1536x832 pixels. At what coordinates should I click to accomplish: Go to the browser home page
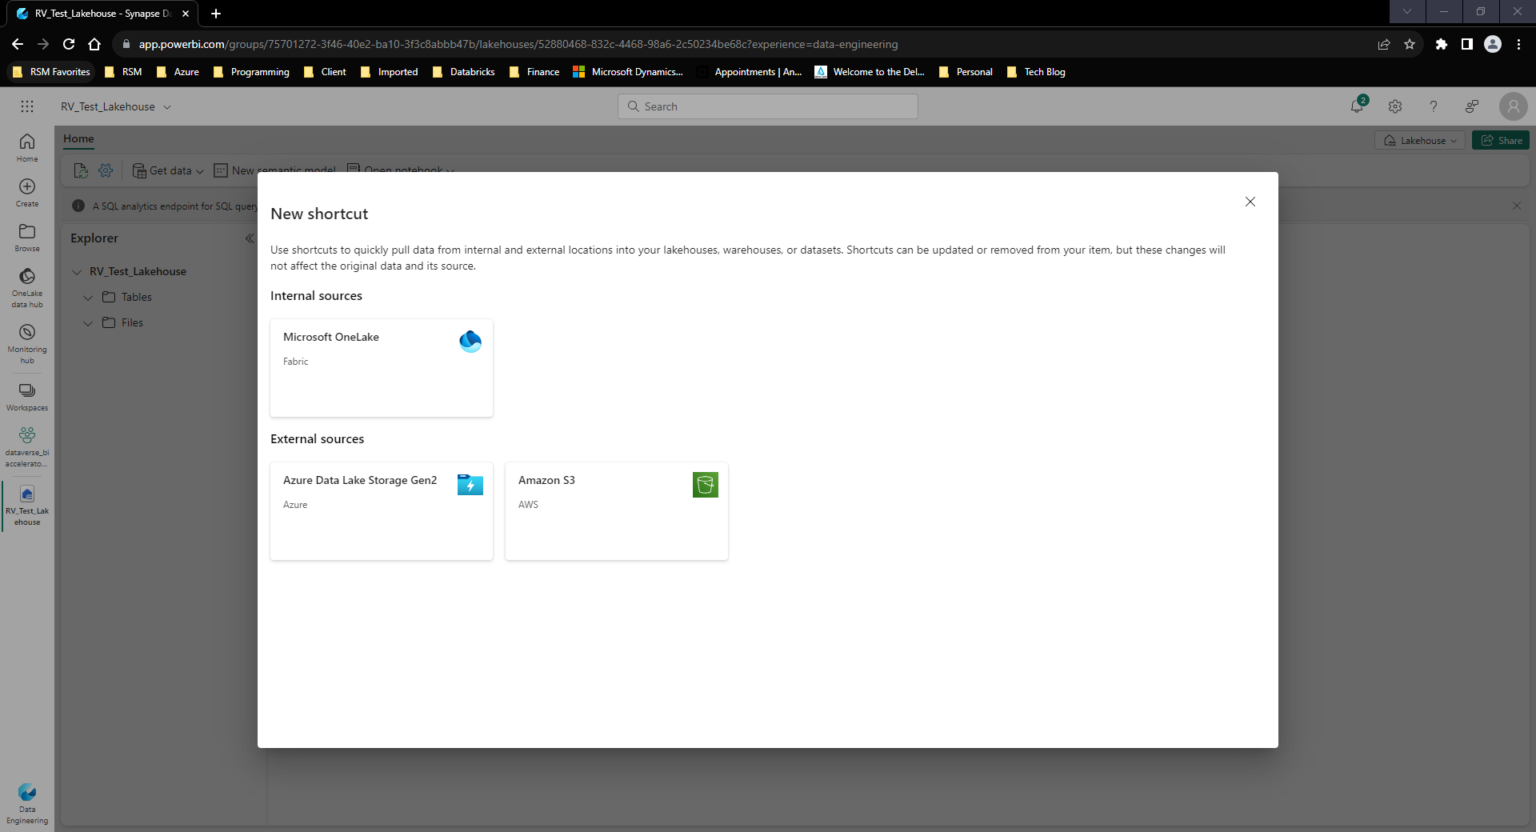pos(94,44)
